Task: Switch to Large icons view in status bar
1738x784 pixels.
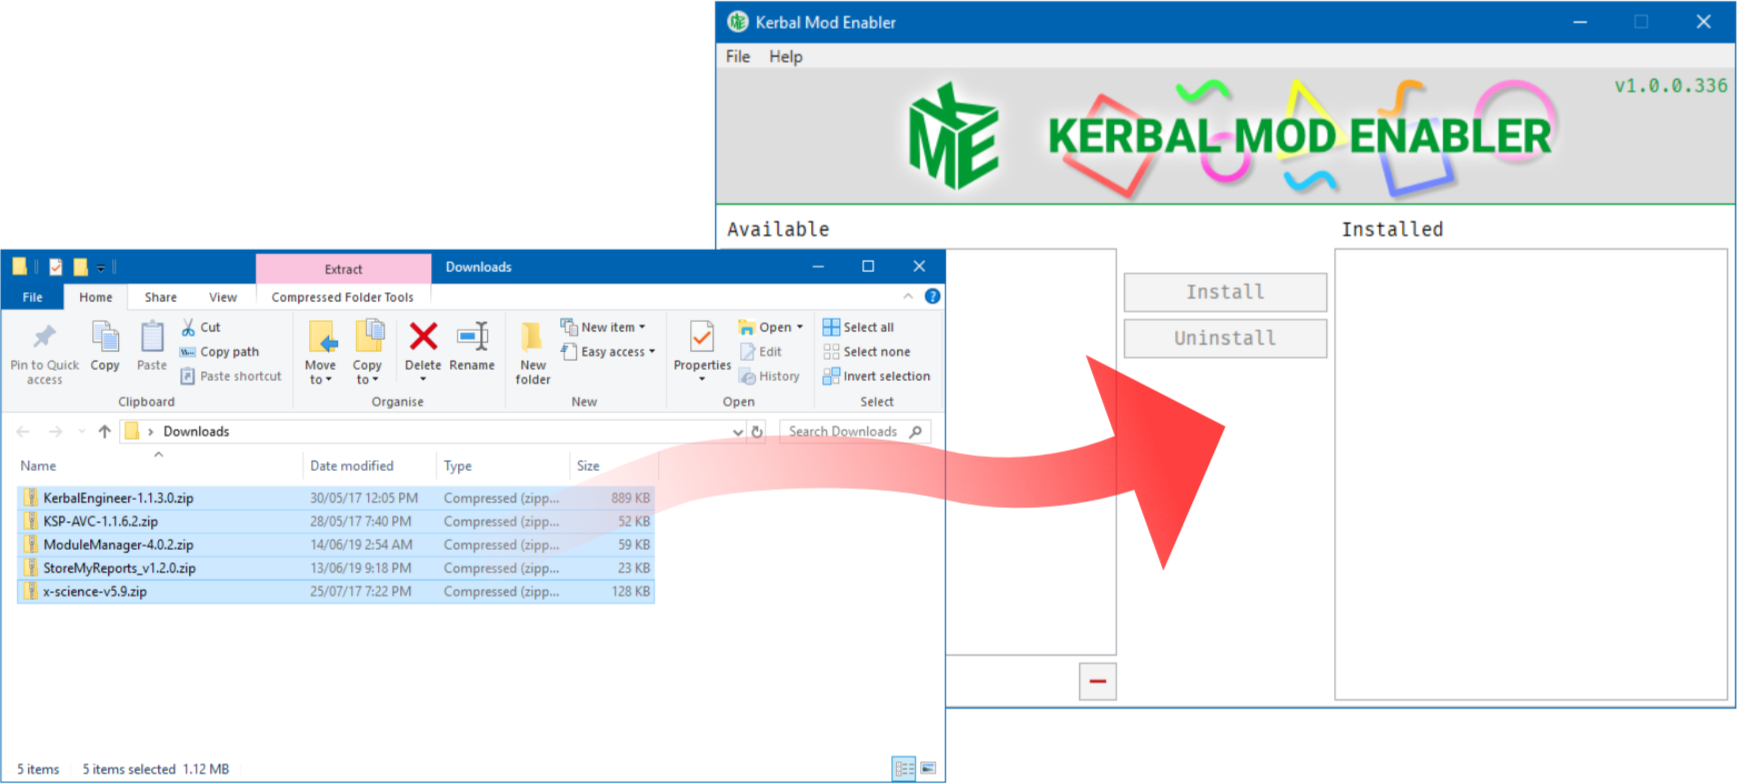Action: tap(928, 768)
